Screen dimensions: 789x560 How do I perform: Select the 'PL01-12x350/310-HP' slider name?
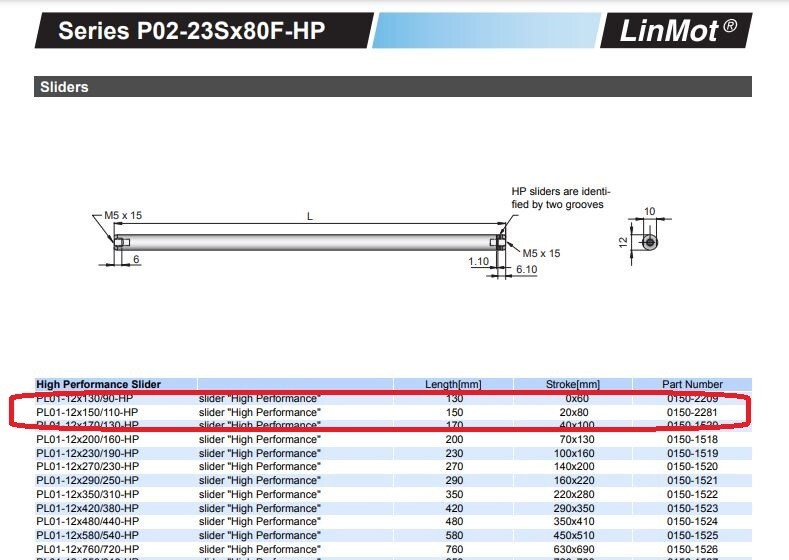click(x=88, y=495)
